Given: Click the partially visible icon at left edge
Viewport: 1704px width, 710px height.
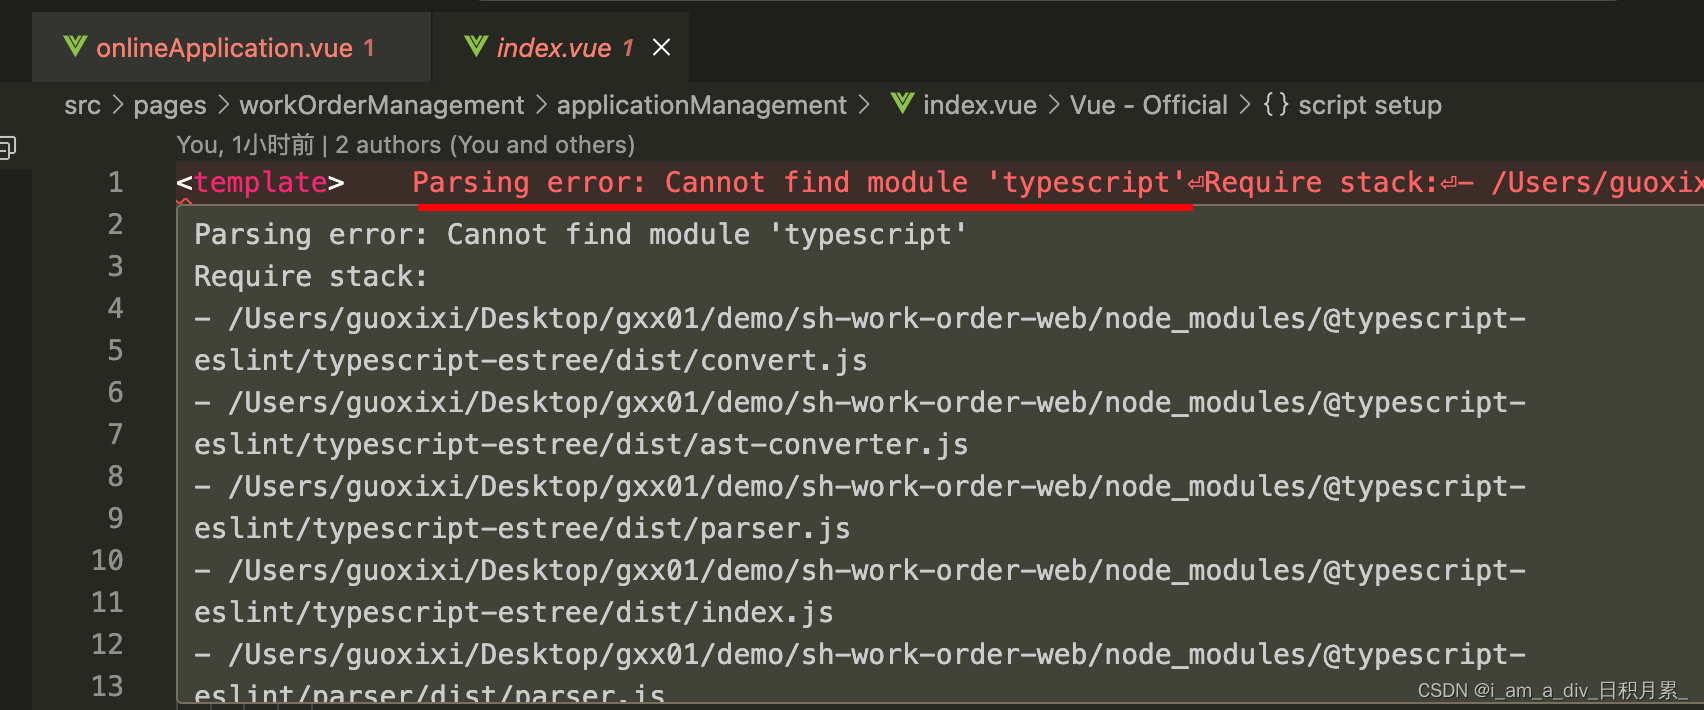Looking at the screenshot, I should [x=7, y=148].
